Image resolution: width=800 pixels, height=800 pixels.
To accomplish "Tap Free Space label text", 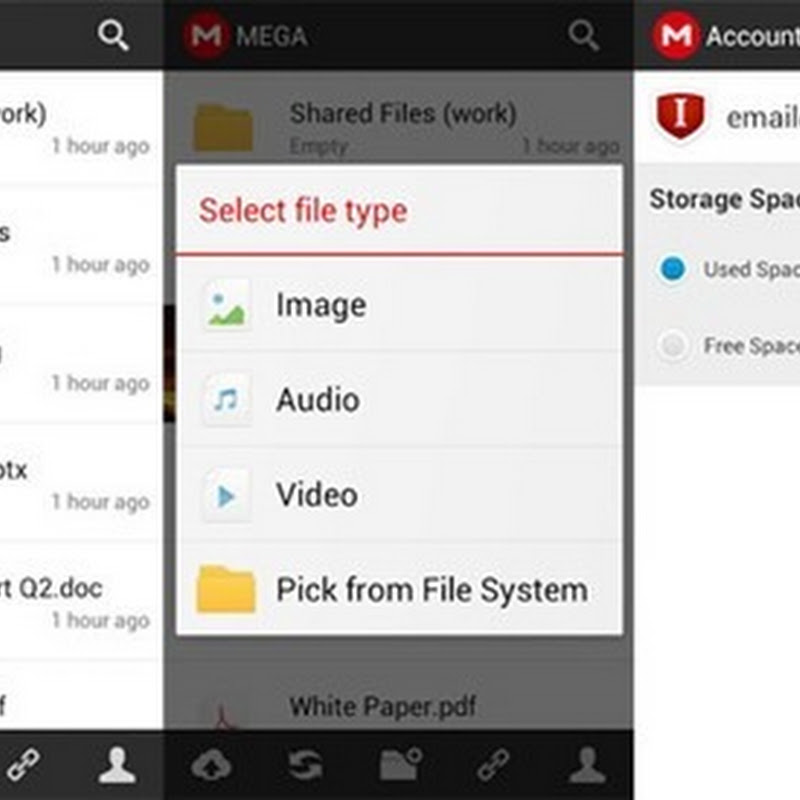I will [752, 346].
